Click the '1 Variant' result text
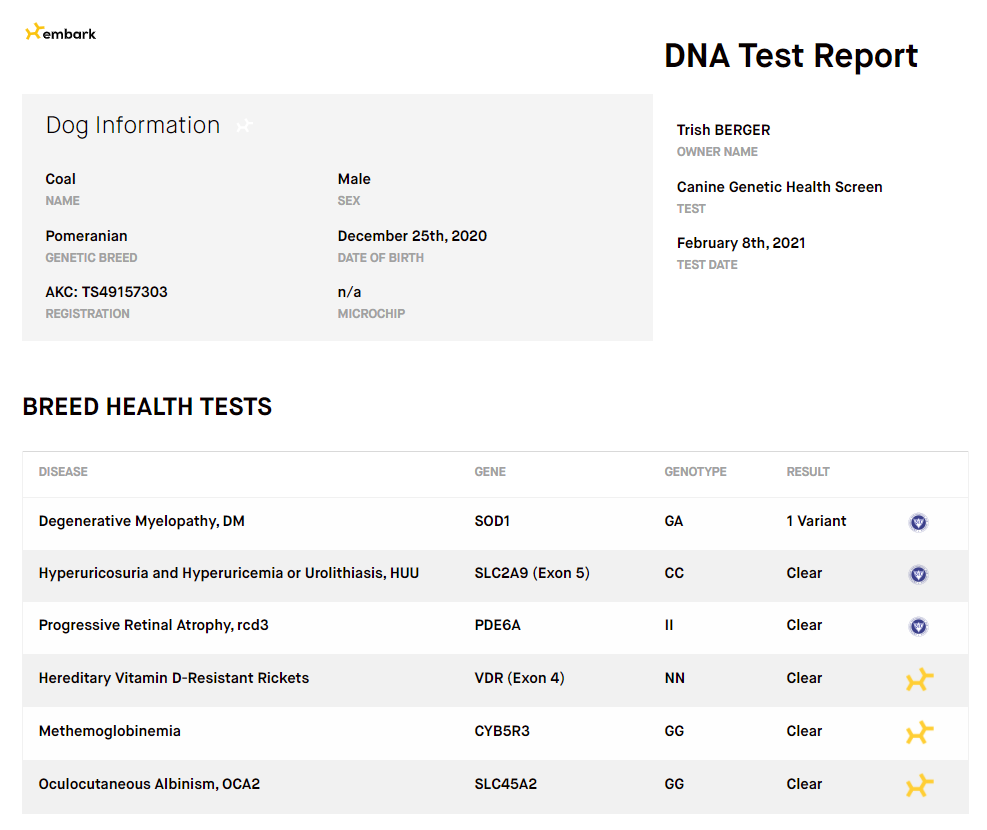 (x=816, y=521)
